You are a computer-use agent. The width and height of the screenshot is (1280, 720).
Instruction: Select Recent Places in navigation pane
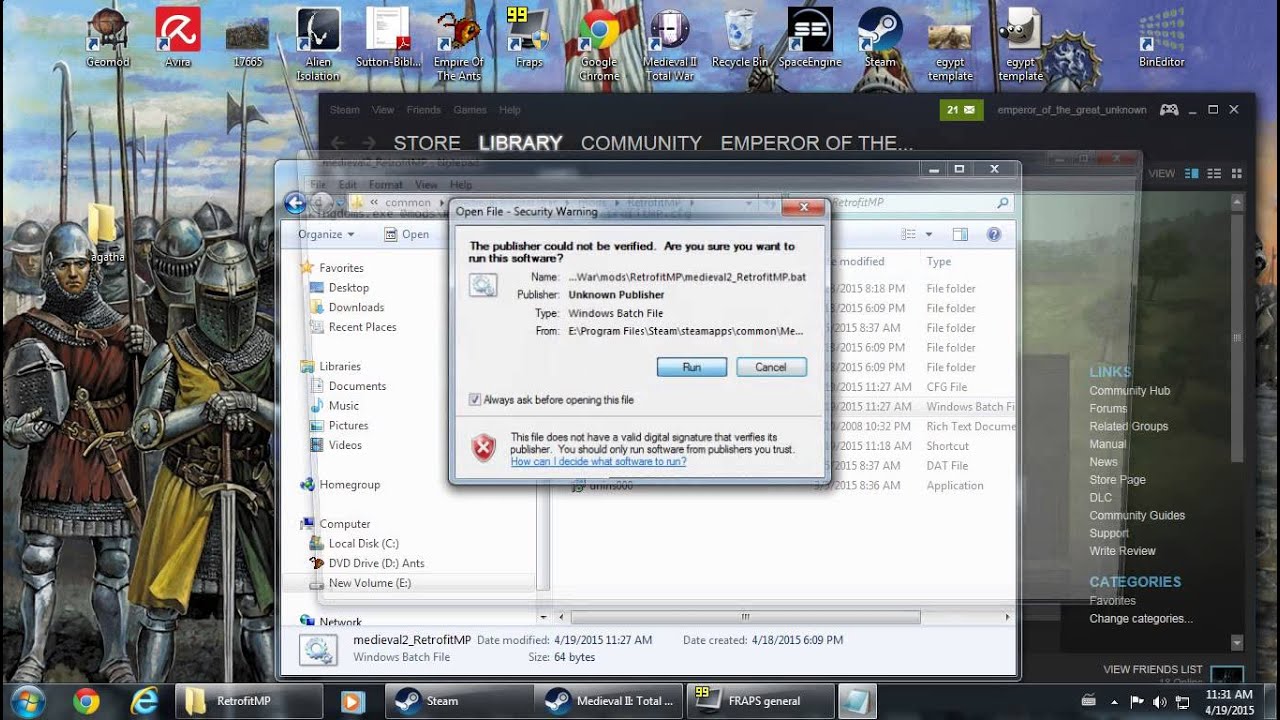(362, 327)
